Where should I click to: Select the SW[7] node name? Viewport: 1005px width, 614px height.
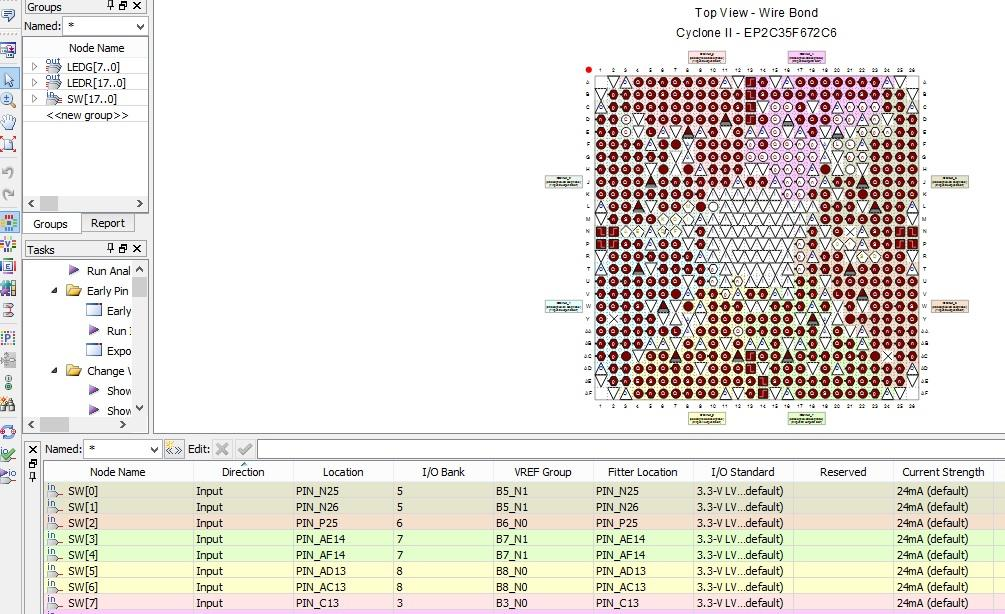[x=83, y=603]
